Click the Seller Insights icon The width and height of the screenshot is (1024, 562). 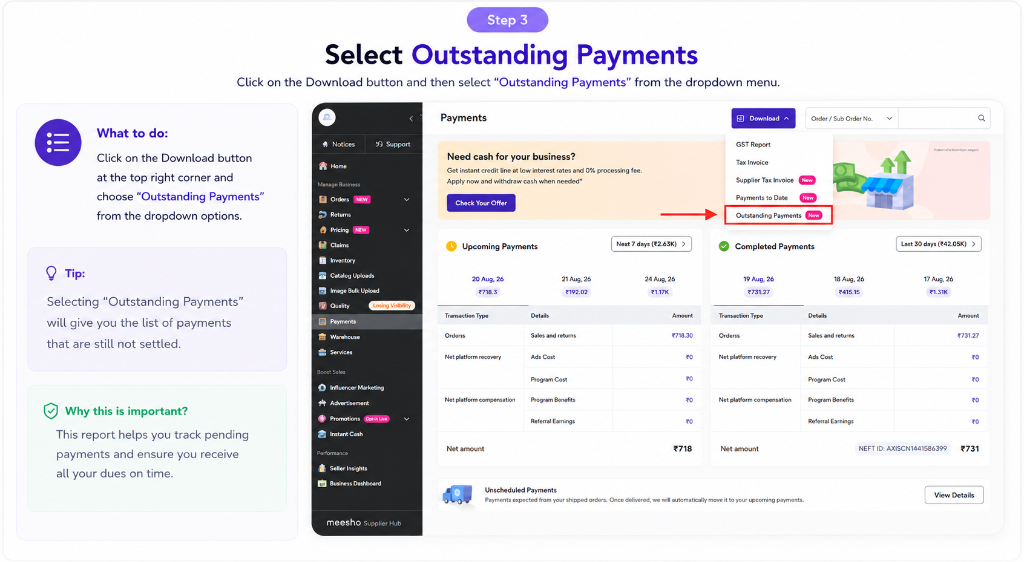(322, 468)
